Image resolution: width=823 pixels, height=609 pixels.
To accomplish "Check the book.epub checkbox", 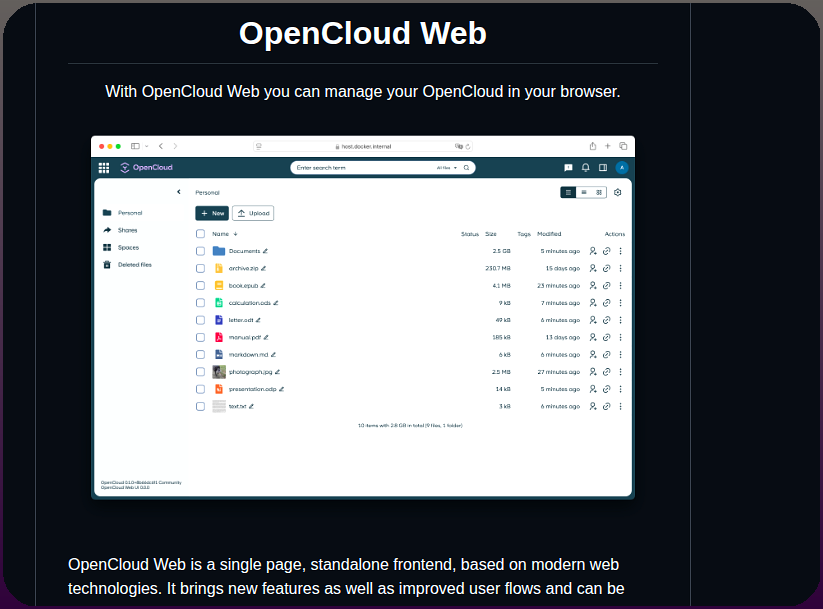I will [201, 286].
